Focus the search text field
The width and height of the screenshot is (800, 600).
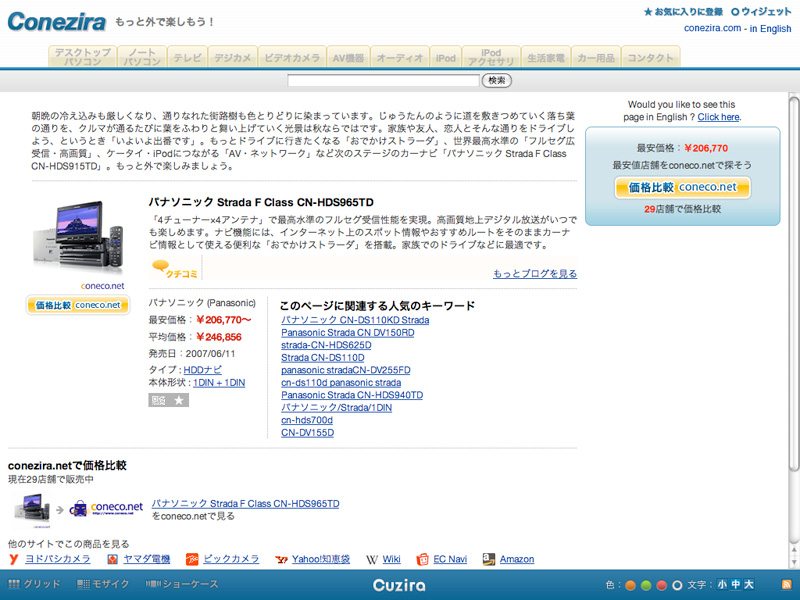pyautogui.click(x=383, y=80)
